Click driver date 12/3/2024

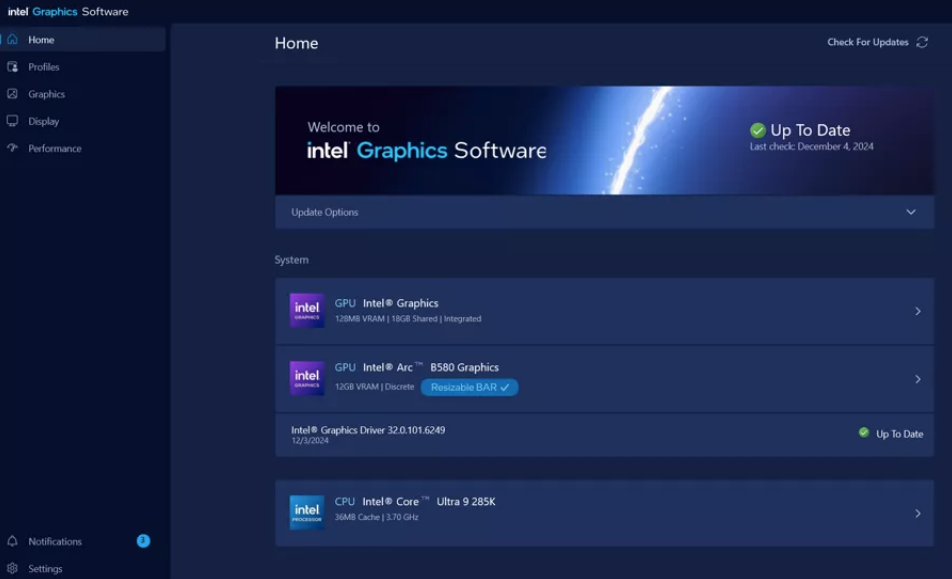coord(310,441)
